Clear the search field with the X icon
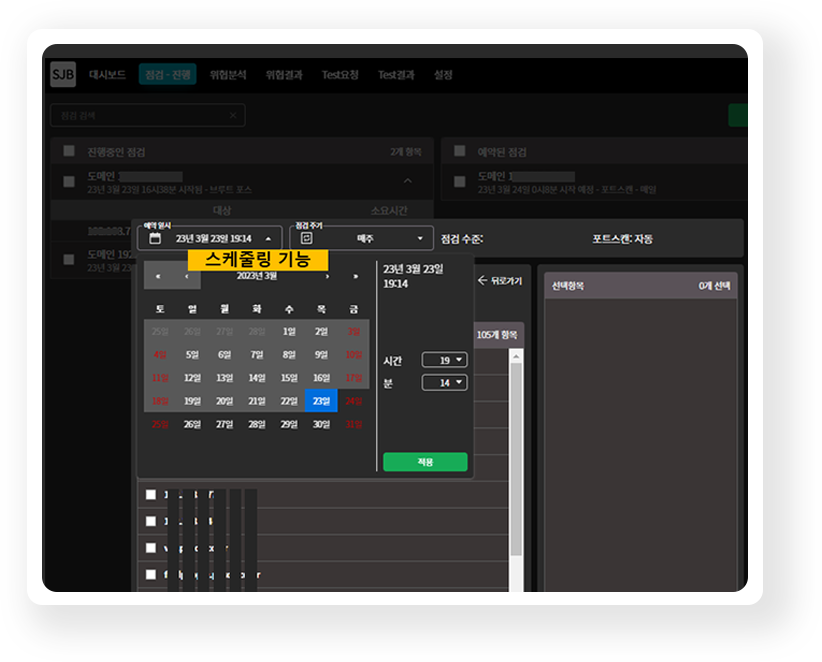Viewport: 822px width, 662px height. (x=232, y=116)
